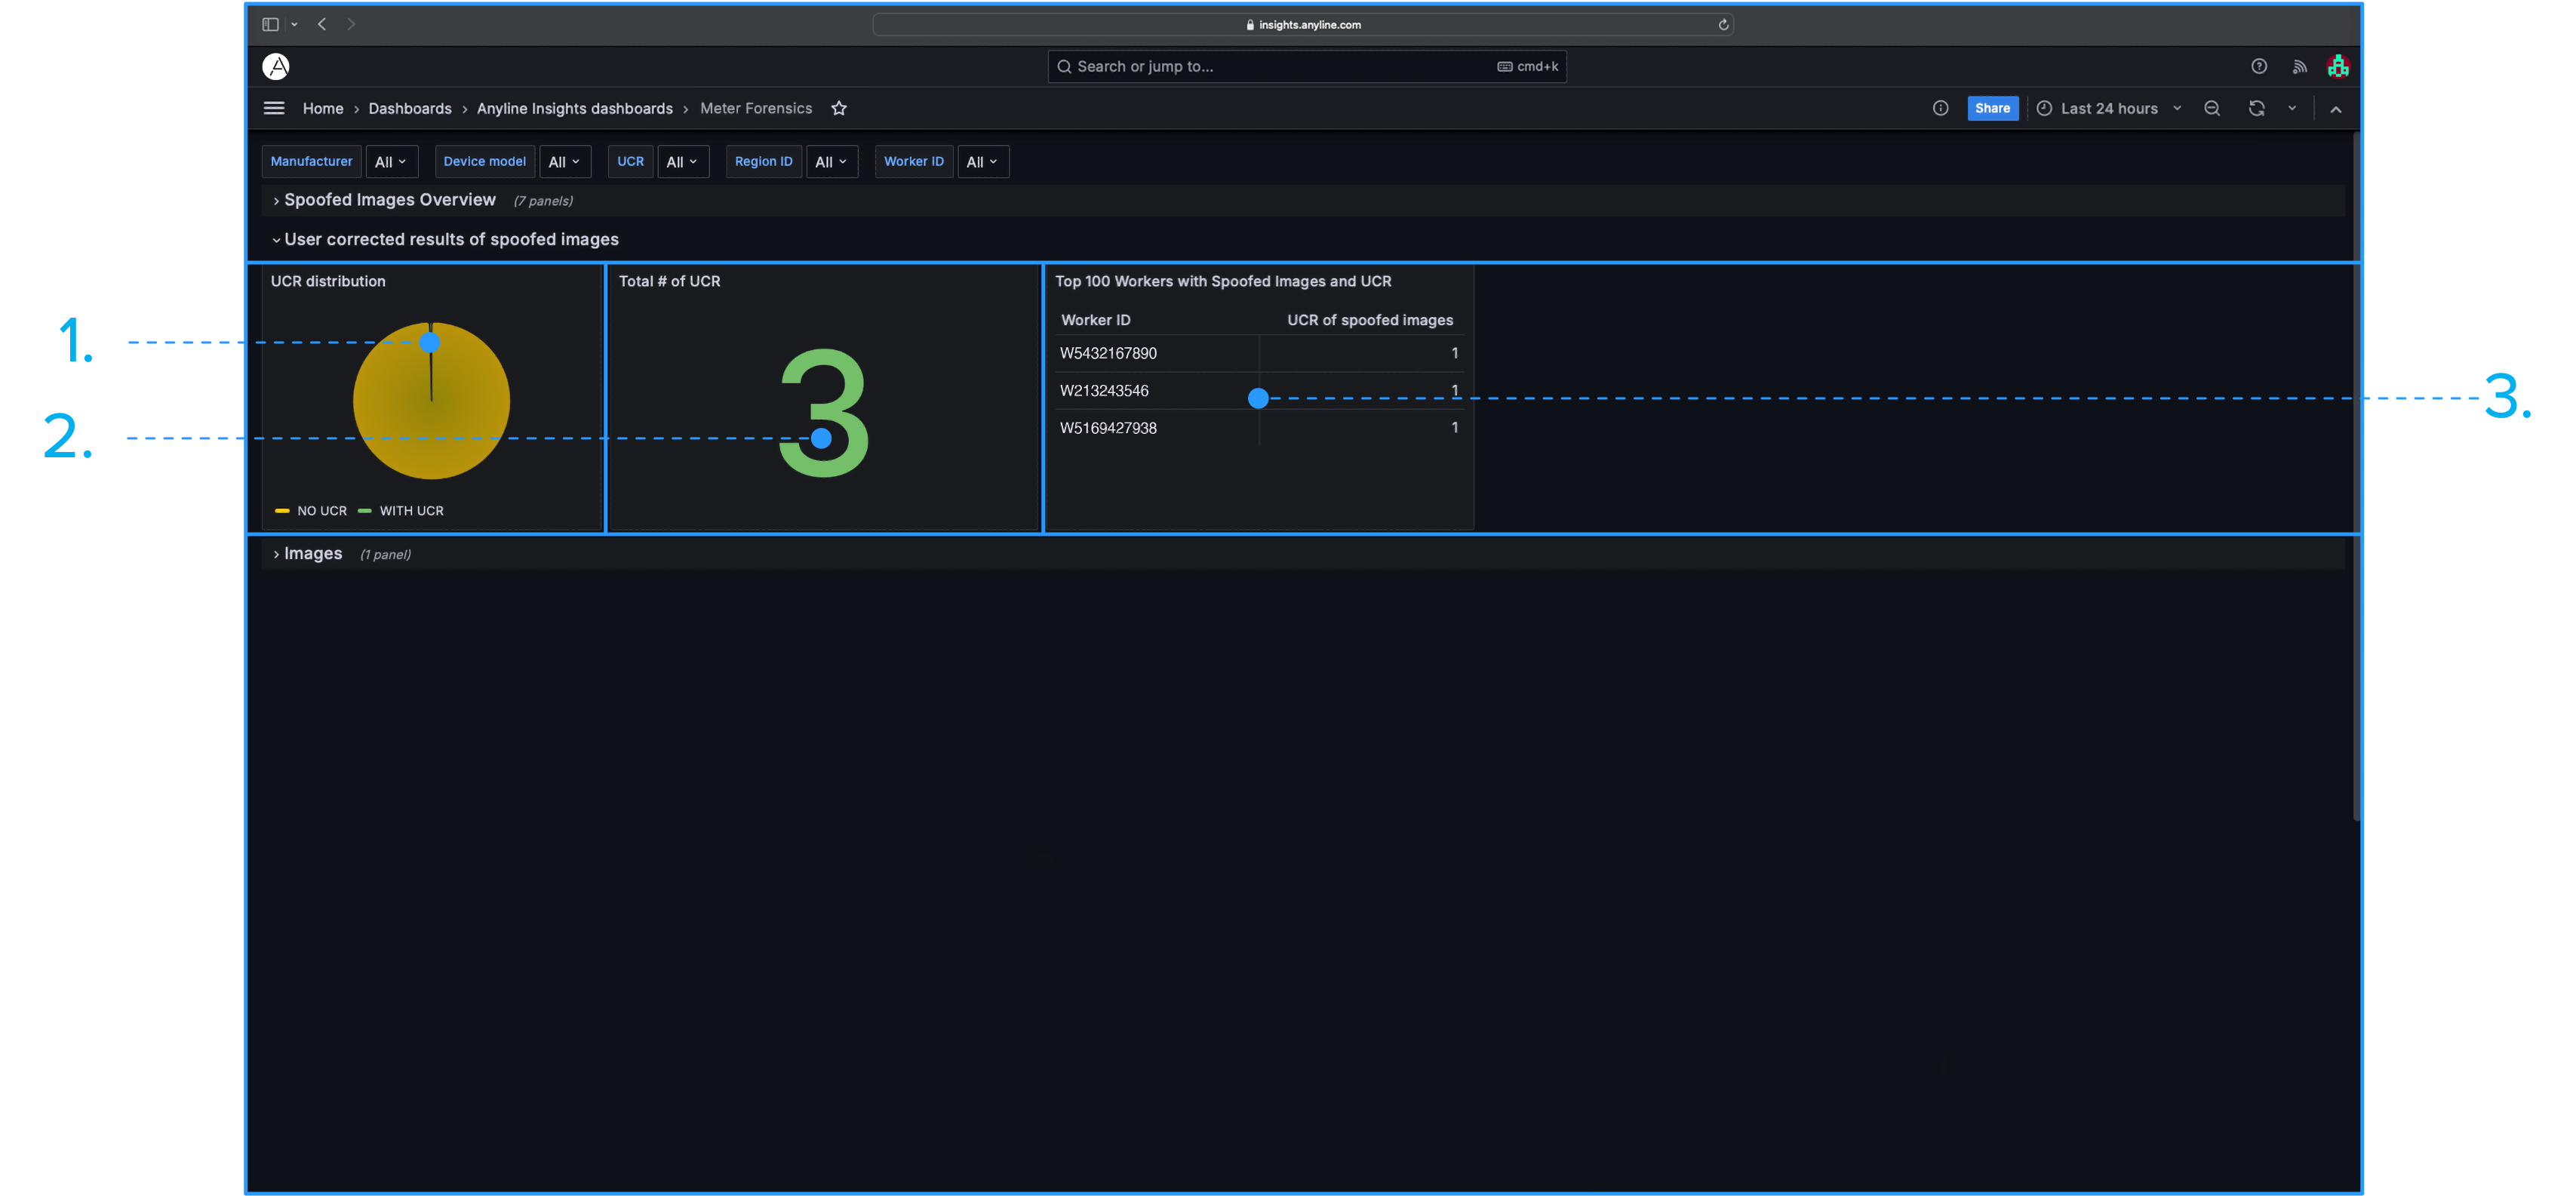Open dashboard insights info icon

[x=1940, y=108]
